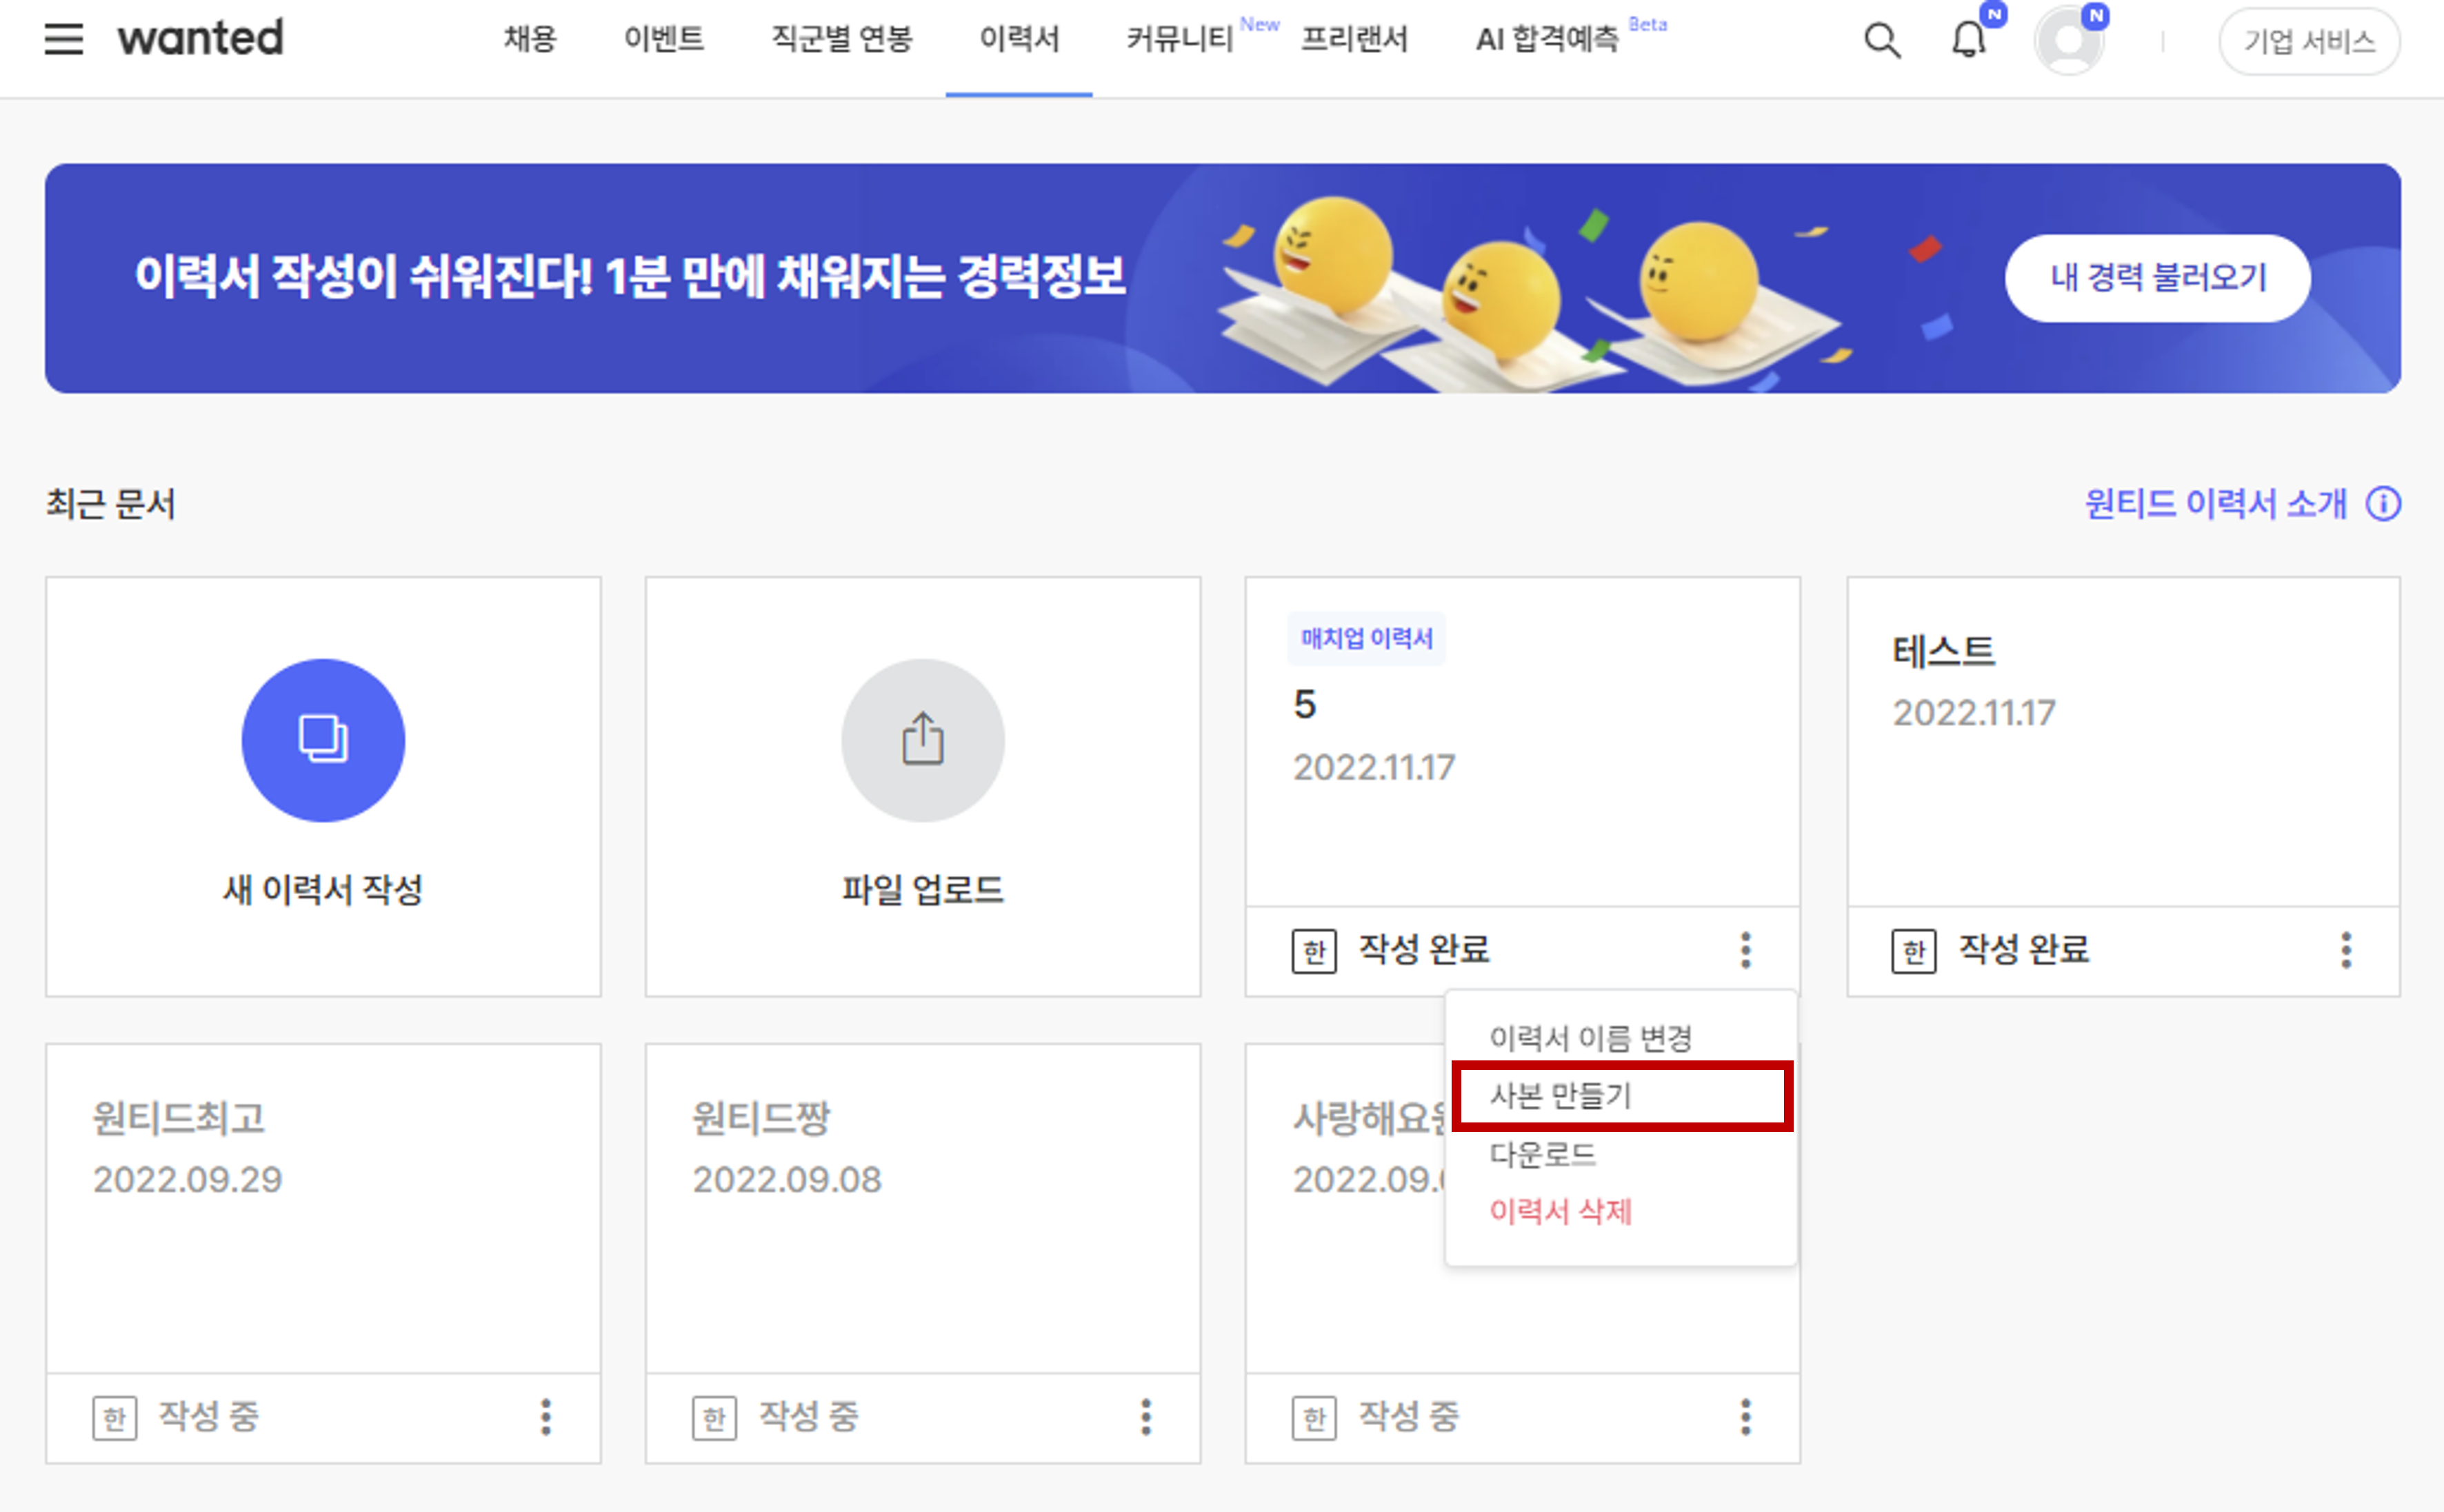This screenshot has width=2444, height=1512.
Task: Open the resume titled 사랑해요
Action: click(1368, 1118)
